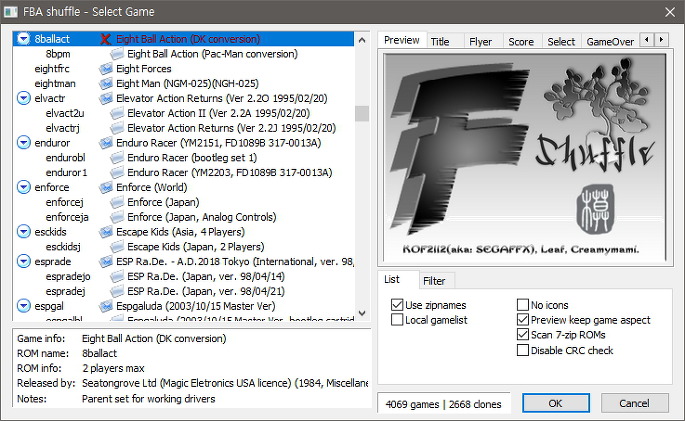
Task: Enable the Local gamelist checkbox
Action: point(397,320)
